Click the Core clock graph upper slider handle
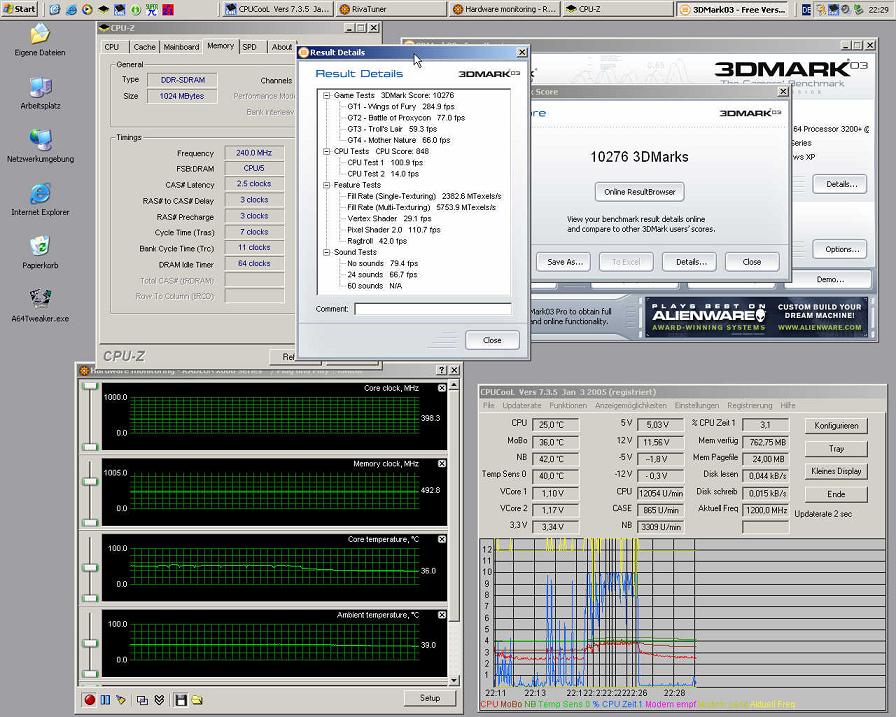This screenshot has height=717, width=896. click(90, 387)
